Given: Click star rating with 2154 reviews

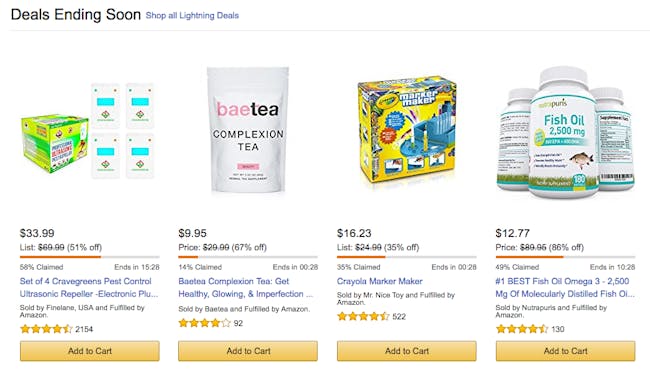Looking at the screenshot, I should click(46, 329).
